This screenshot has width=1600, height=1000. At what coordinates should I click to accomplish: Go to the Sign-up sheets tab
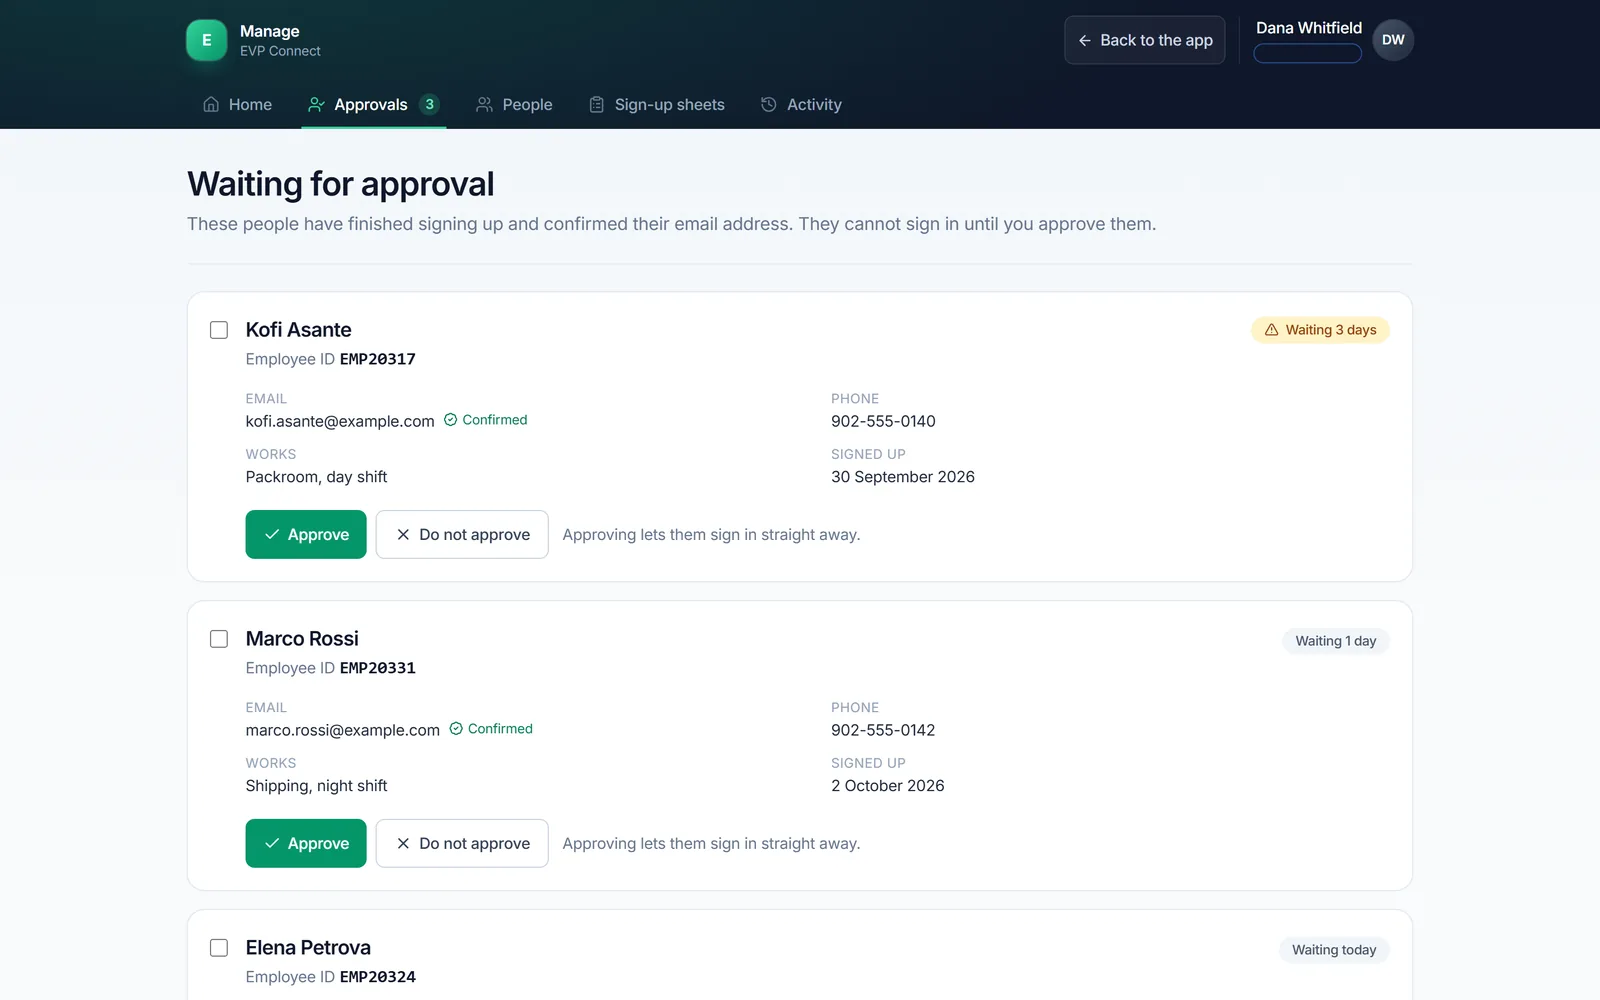coord(656,104)
